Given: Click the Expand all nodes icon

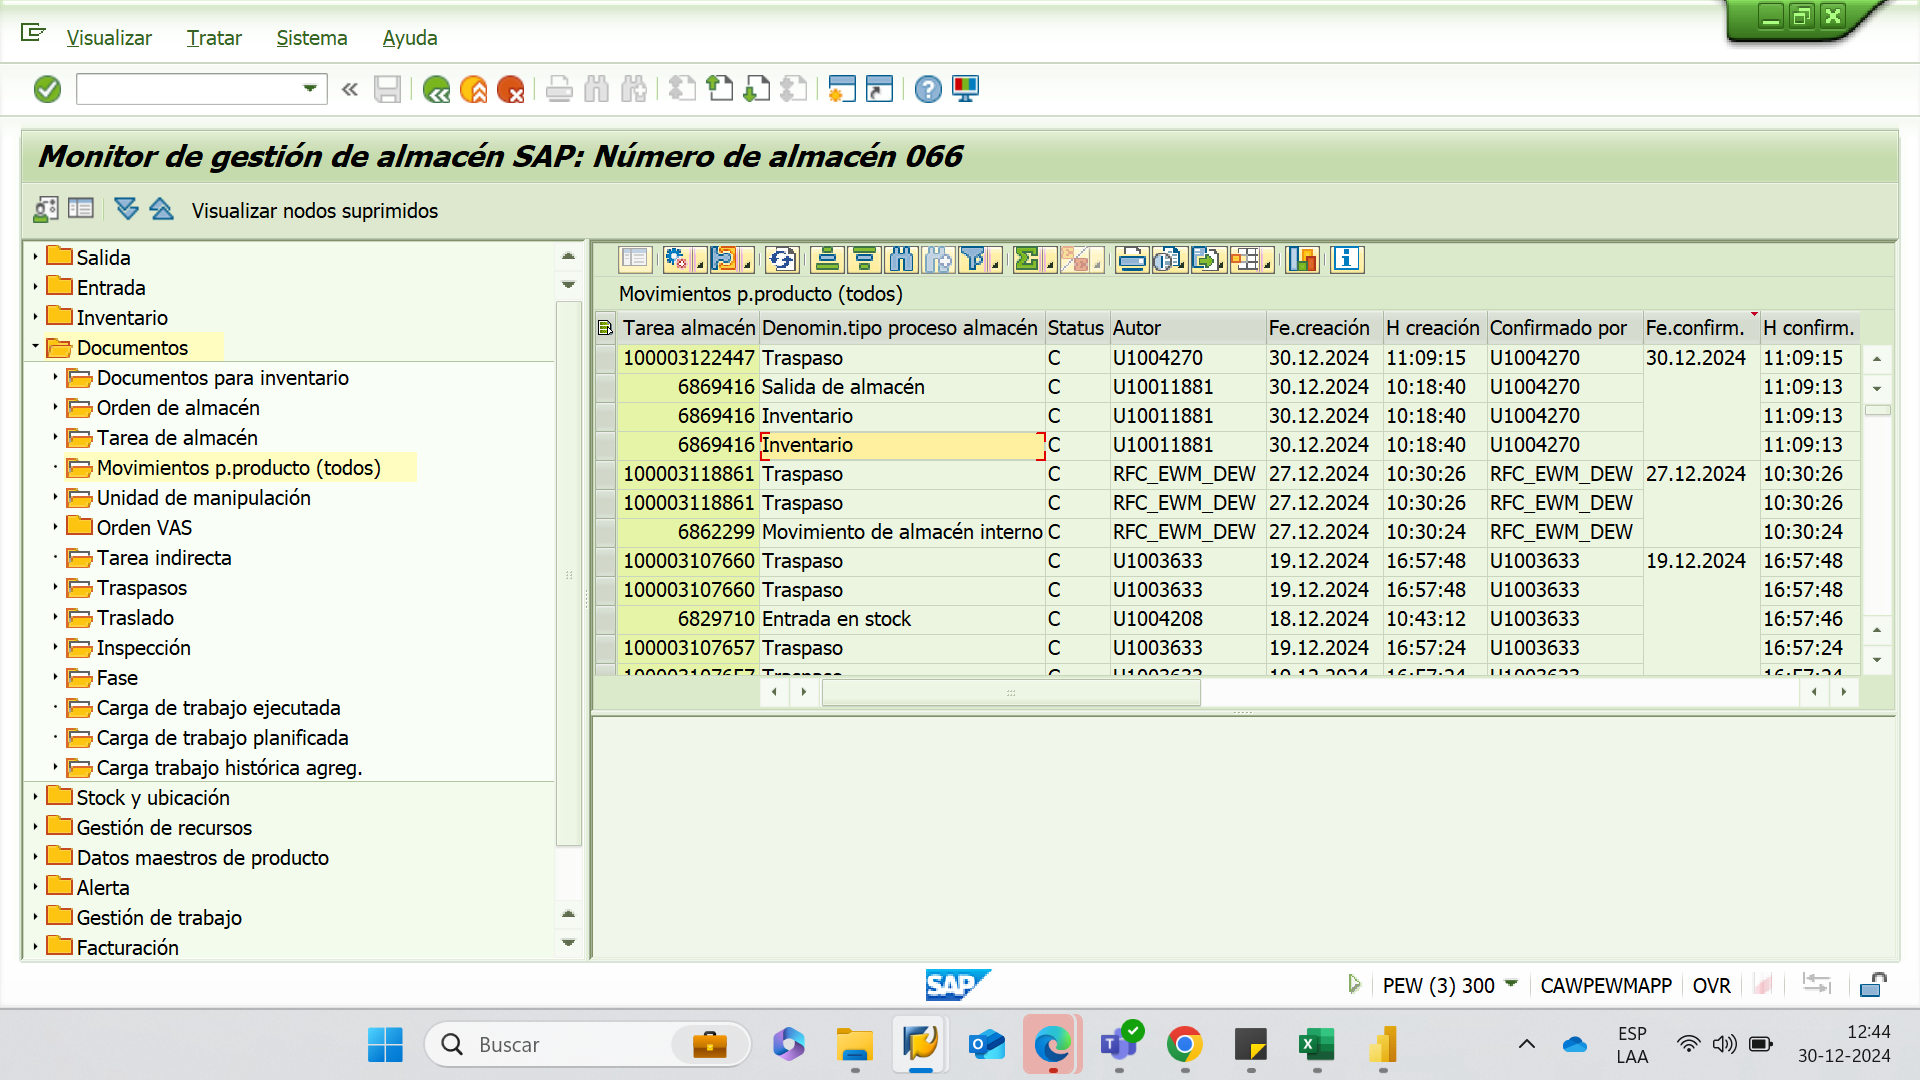Looking at the screenshot, I should [126, 209].
